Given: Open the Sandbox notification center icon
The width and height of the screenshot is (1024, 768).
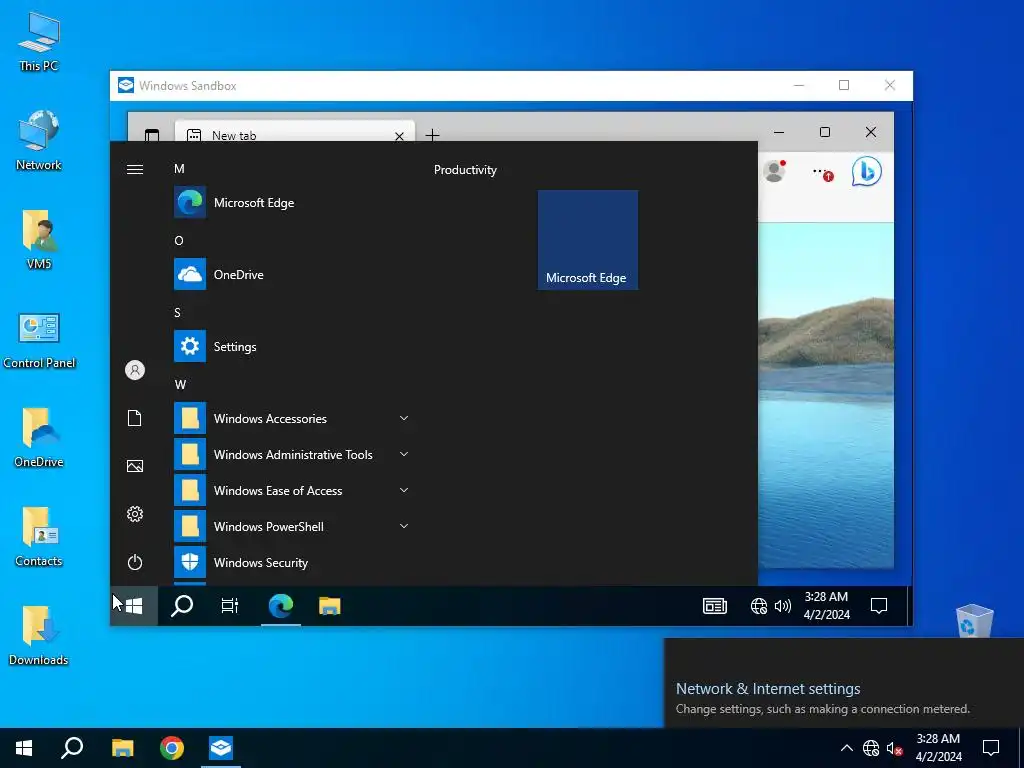Looking at the screenshot, I should pyautogui.click(x=879, y=606).
